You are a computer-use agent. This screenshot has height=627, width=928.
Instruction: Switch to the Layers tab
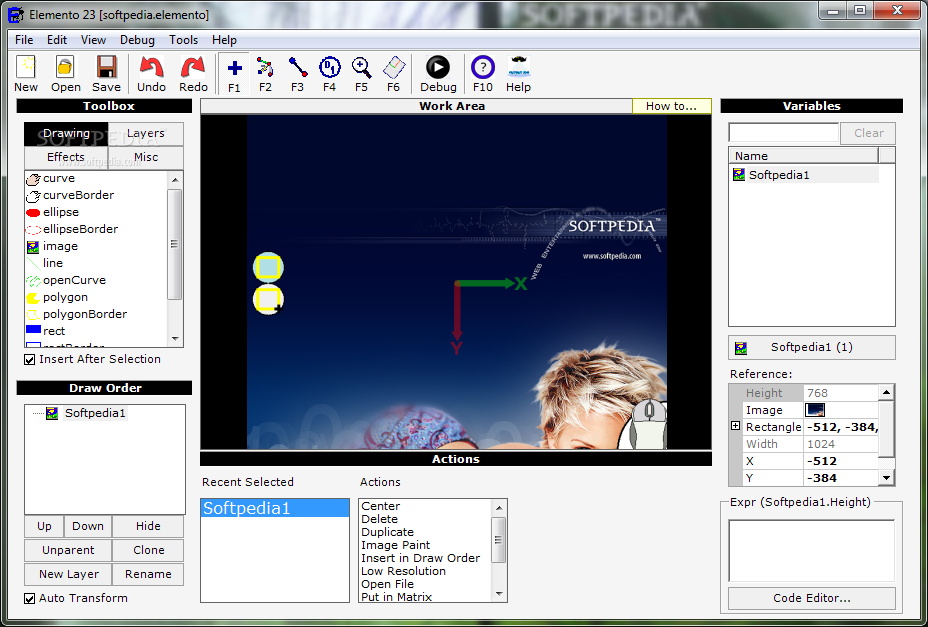coord(146,134)
